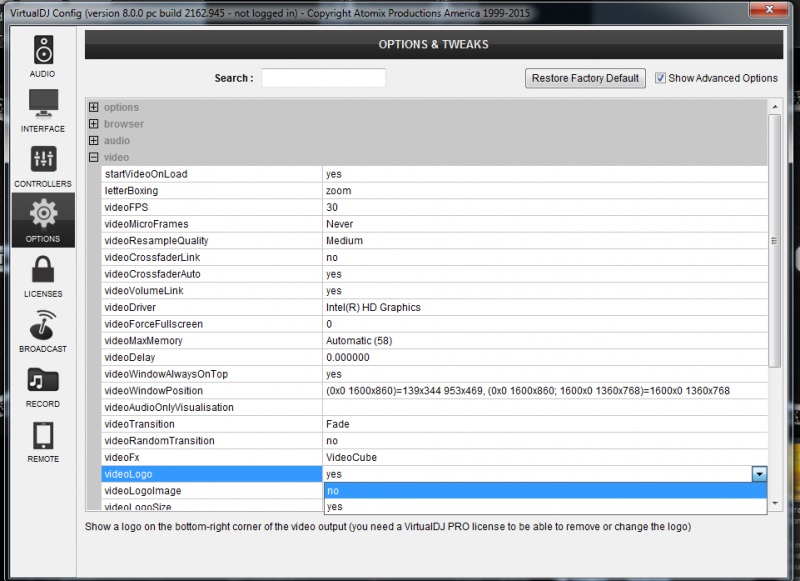Open the Licenses padlock icon
Image resolution: width=800 pixels, height=581 pixels.
tap(43, 269)
